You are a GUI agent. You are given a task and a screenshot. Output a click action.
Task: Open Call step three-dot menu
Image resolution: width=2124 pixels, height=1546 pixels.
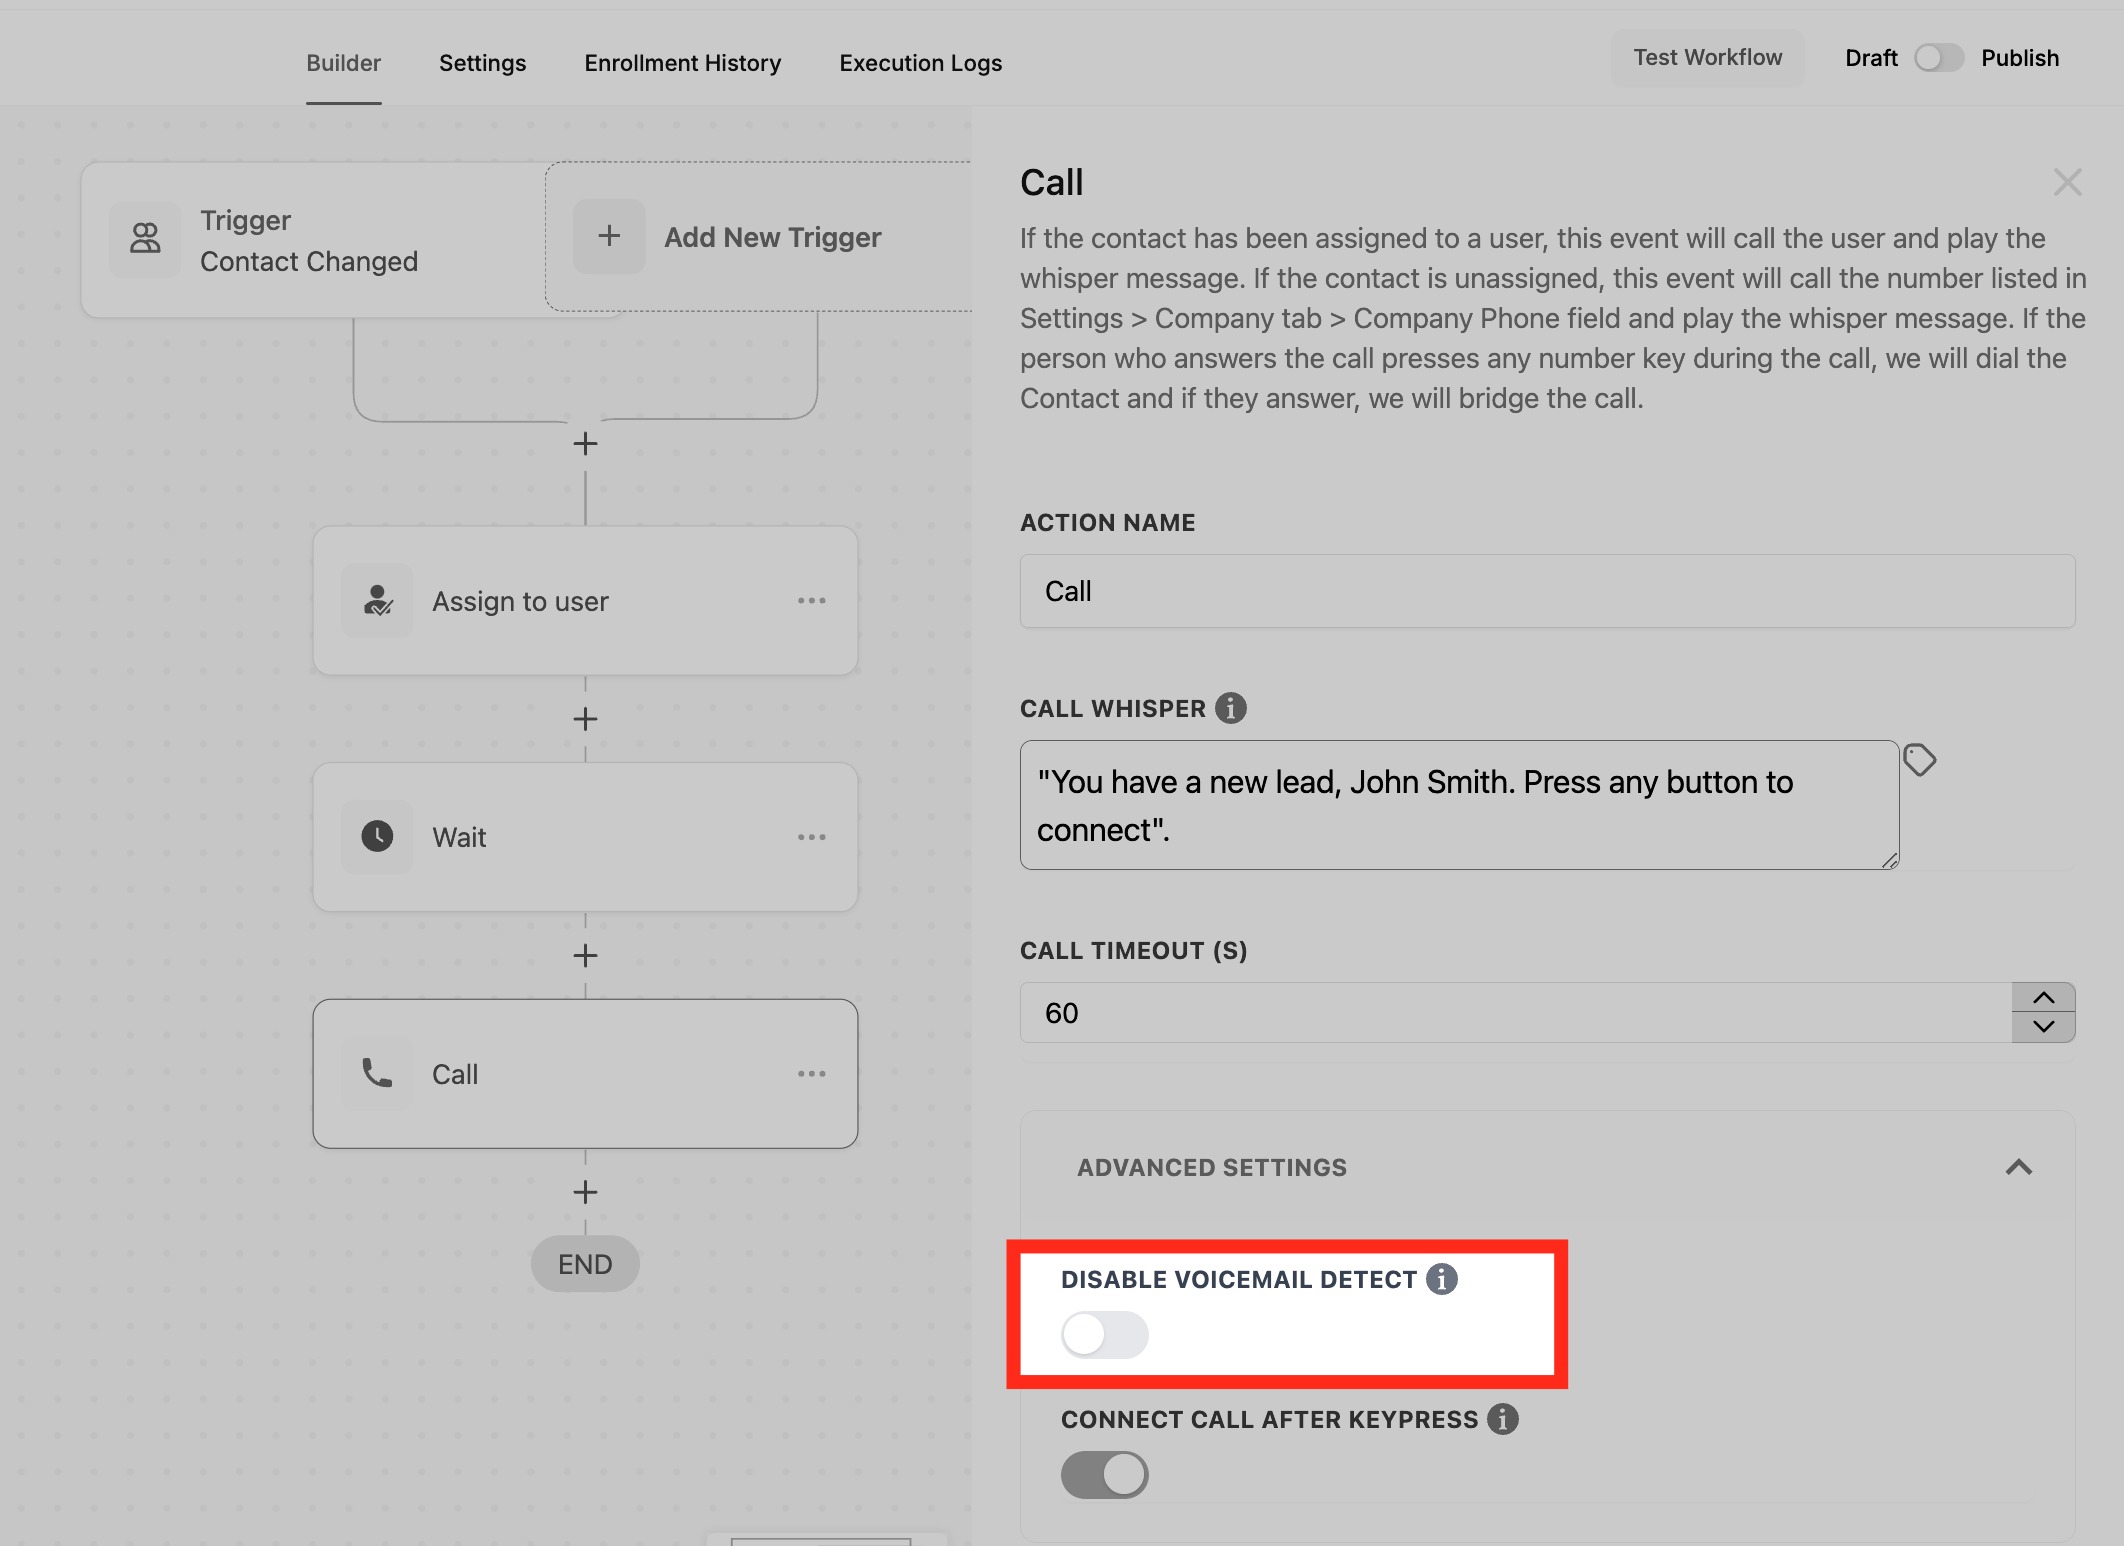[811, 1074]
